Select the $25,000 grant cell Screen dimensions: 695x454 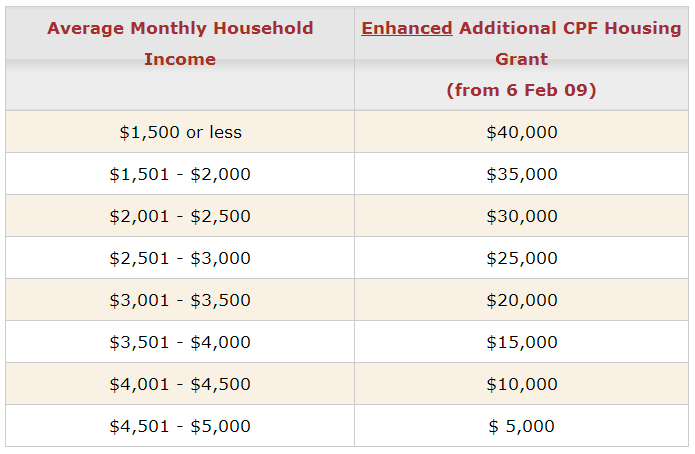pyautogui.click(x=521, y=258)
